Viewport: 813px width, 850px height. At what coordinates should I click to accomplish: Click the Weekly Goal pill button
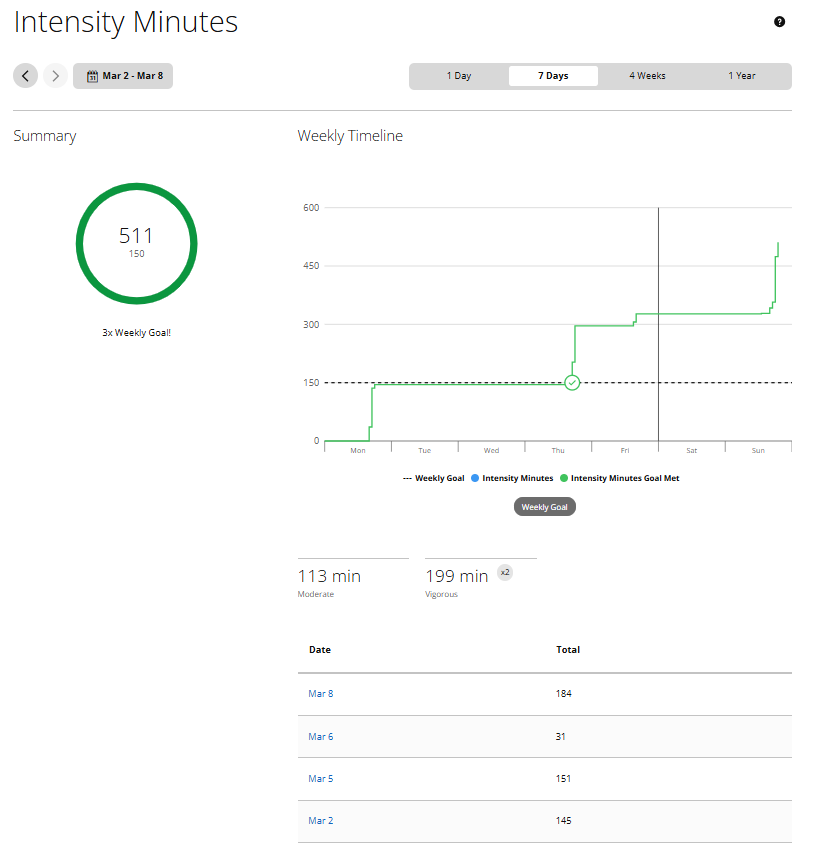[x=545, y=507]
